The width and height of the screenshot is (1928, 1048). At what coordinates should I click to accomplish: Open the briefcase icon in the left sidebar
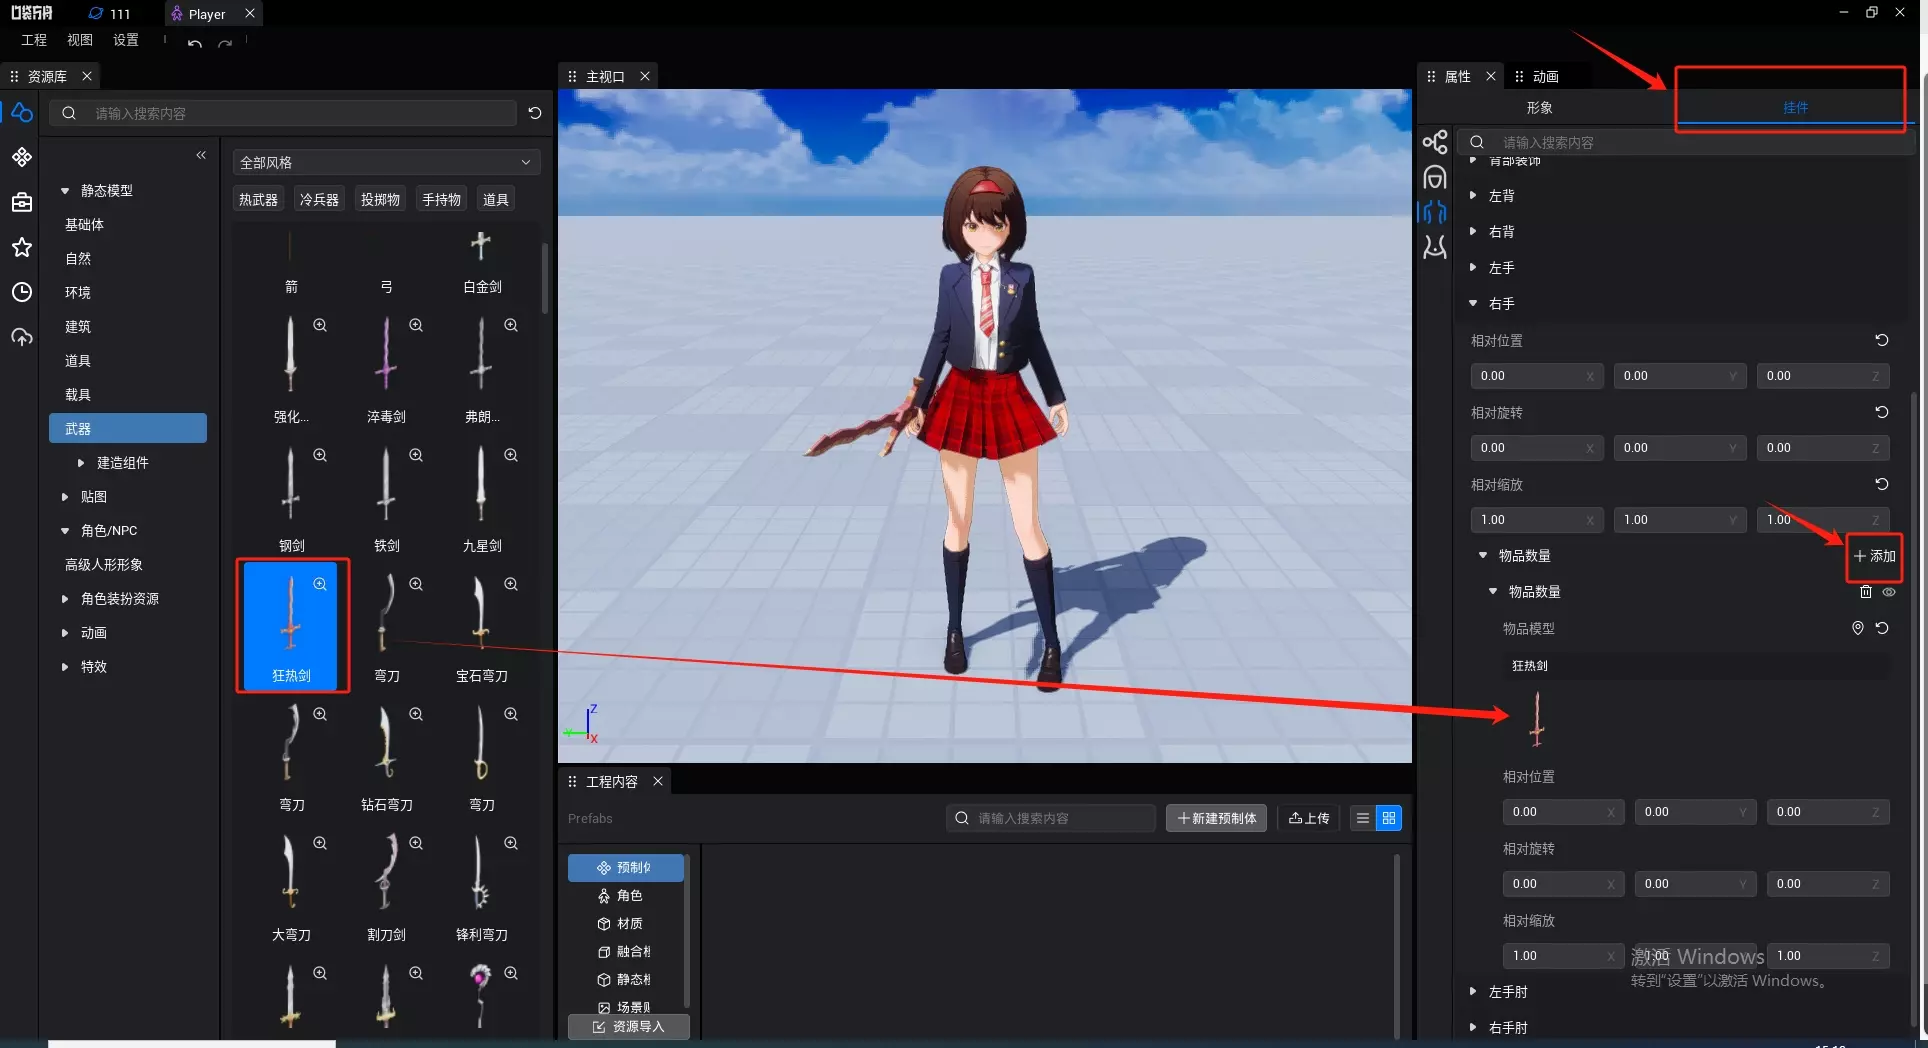(22, 203)
